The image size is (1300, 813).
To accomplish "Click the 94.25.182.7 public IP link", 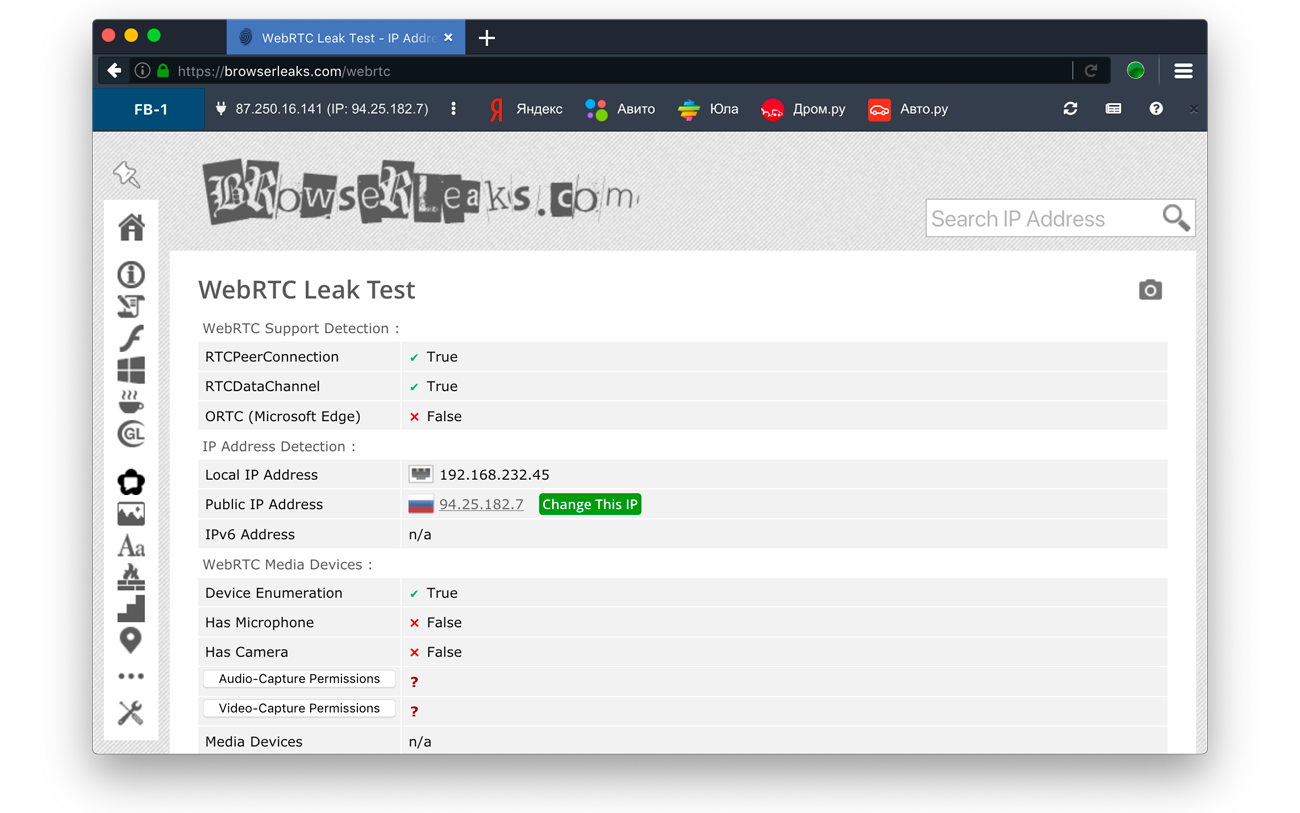I will coord(481,504).
